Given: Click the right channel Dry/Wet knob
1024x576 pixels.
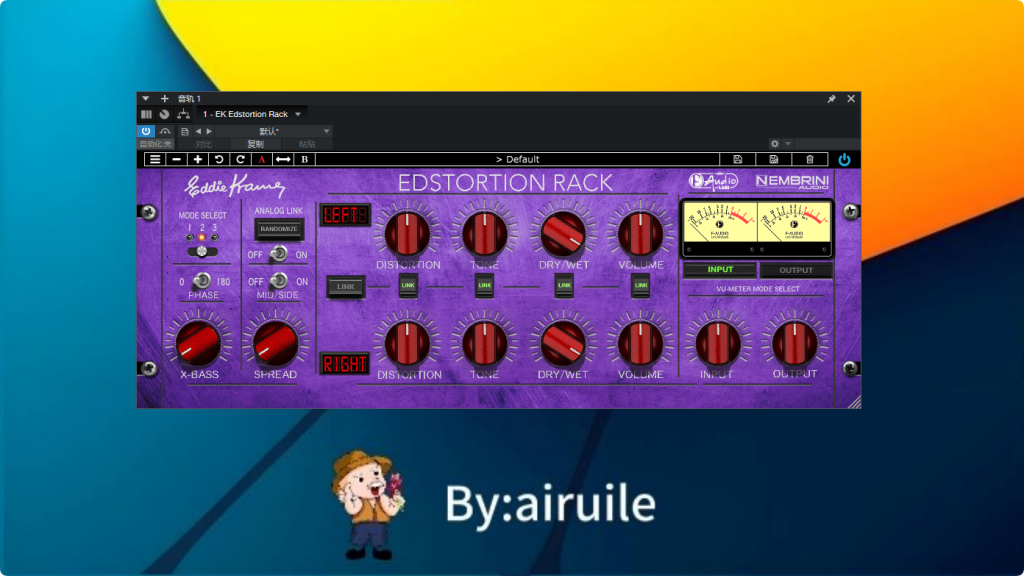Looking at the screenshot, I should 564,343.
